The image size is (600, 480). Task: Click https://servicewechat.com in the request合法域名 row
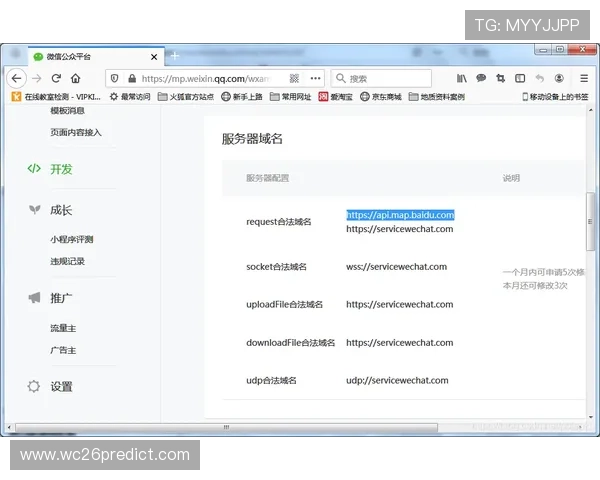pos(400,229)
